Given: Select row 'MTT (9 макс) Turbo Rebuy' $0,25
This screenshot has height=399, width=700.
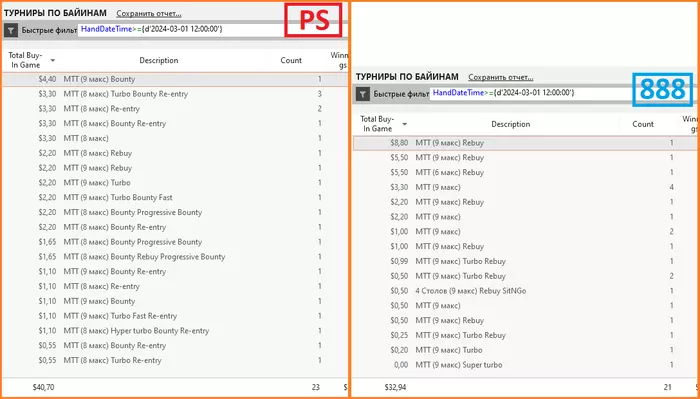Looking at the screenshot, I should pos(525,336).
